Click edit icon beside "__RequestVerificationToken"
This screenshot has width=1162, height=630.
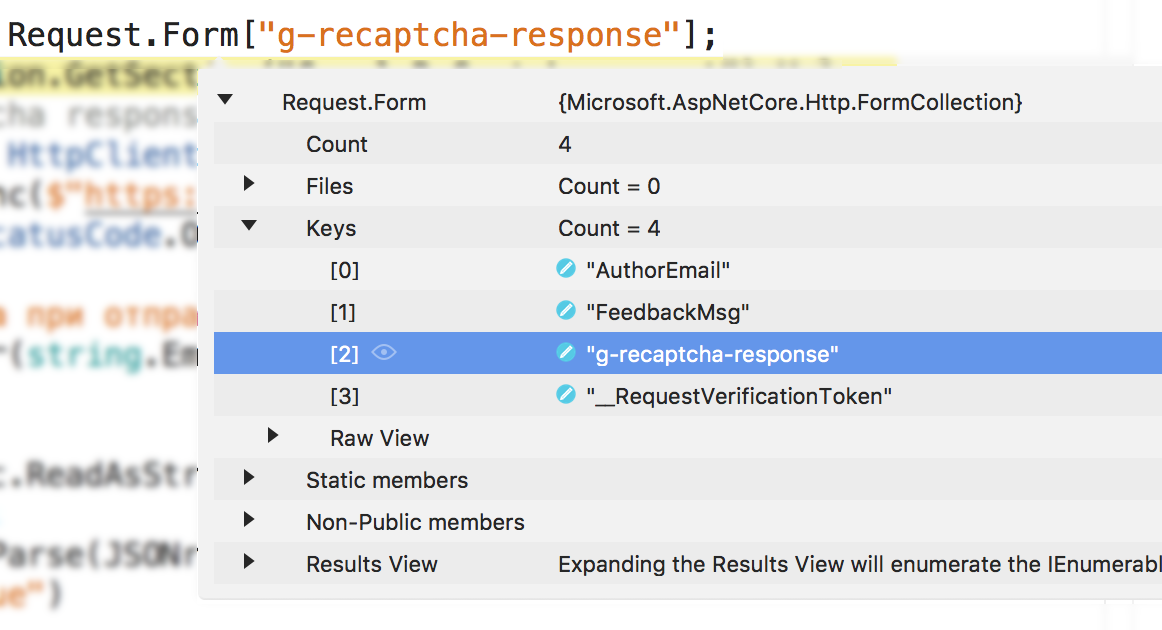566,394
